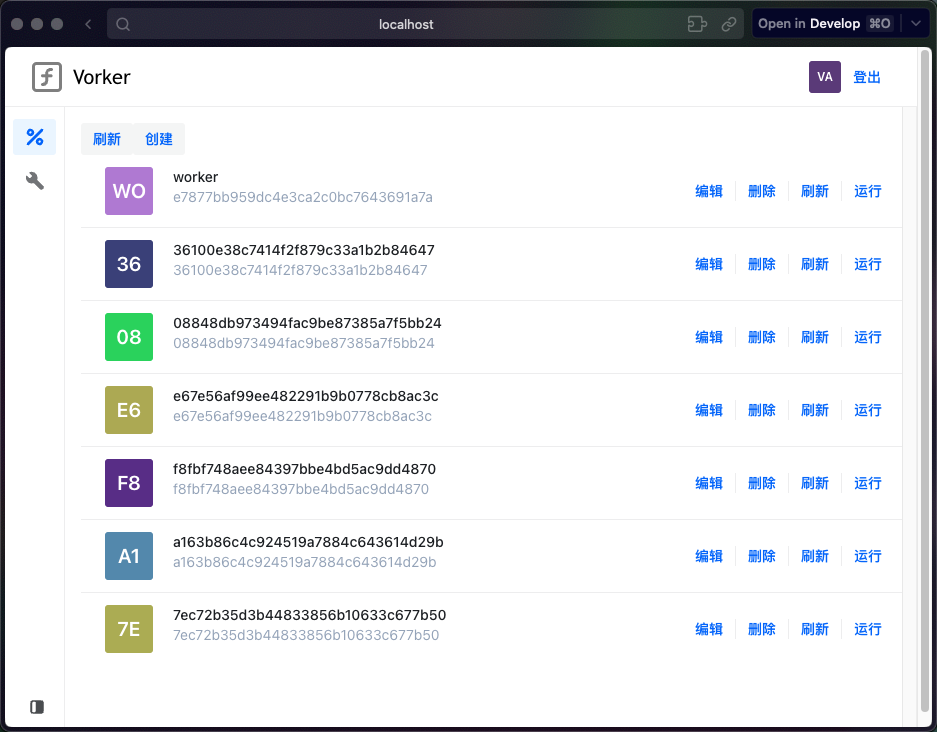Screen dimensions: 937x732
Task: Click the search icon in address bar
Action: pos(124,24)
